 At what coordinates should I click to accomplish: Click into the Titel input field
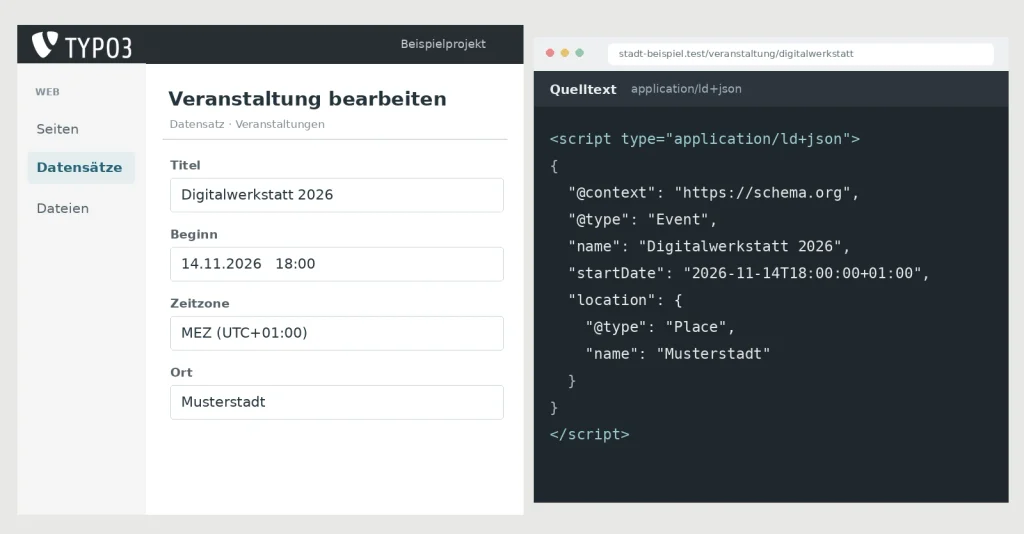click(337, 195)
